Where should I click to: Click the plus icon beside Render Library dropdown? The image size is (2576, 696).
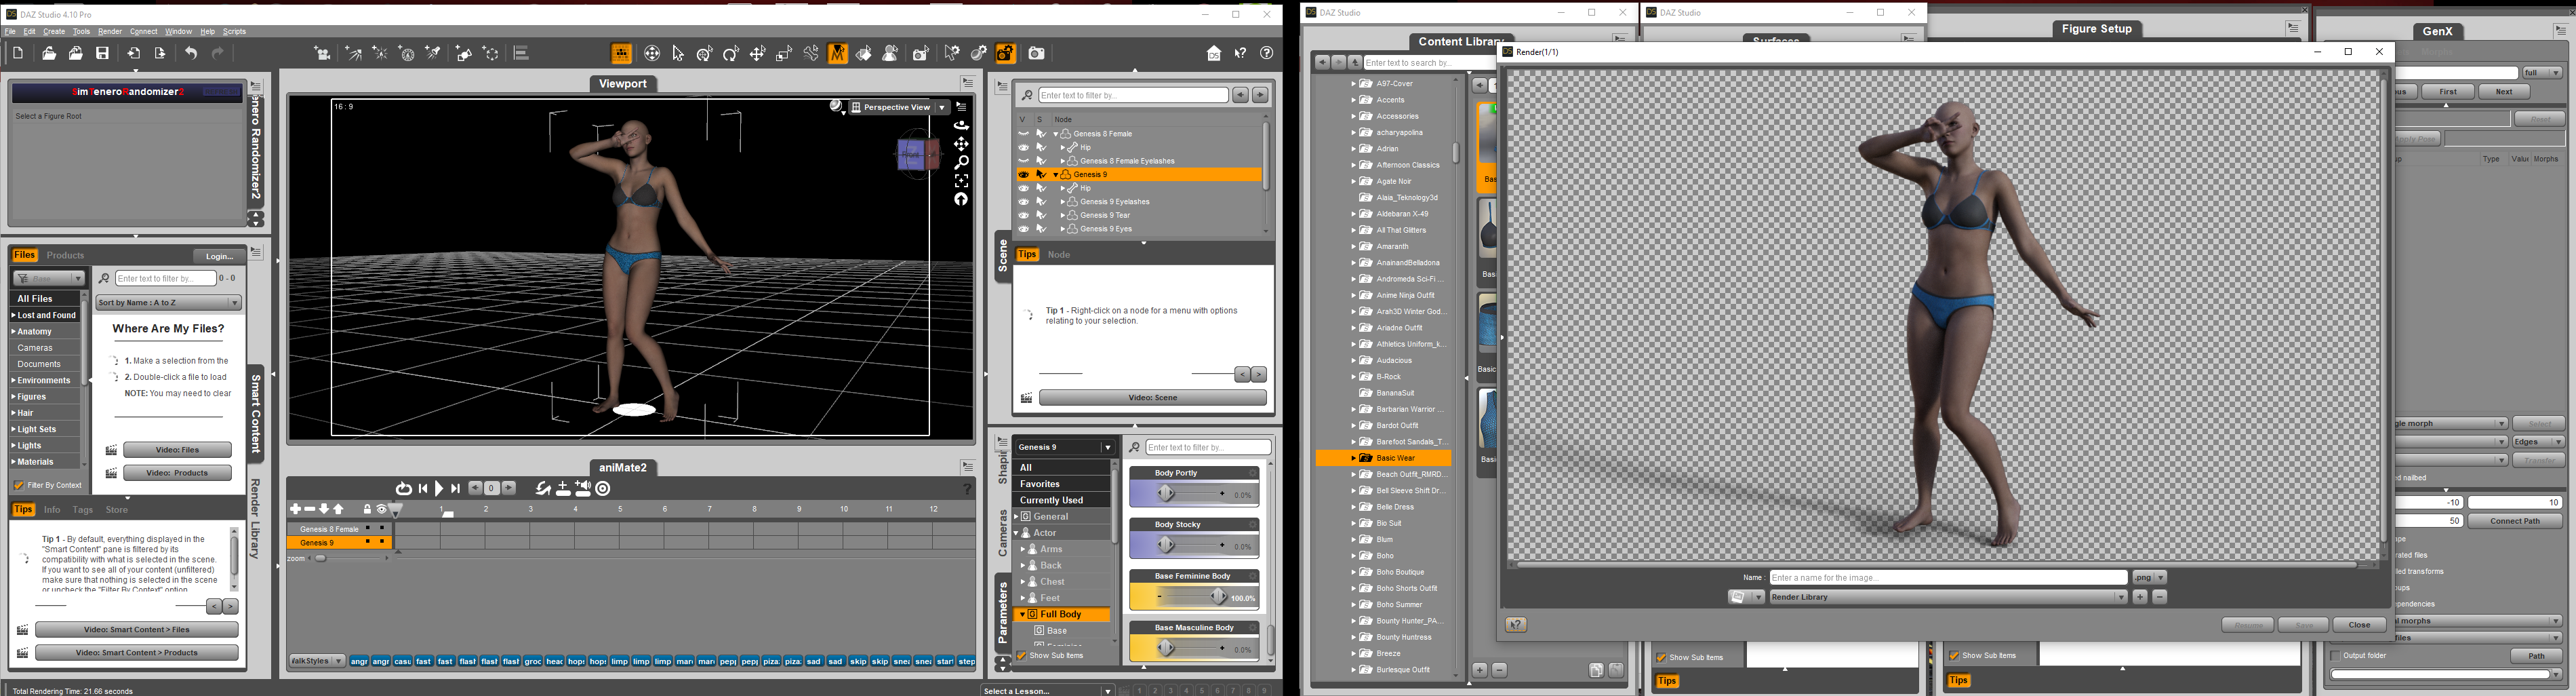(2140, 597)
